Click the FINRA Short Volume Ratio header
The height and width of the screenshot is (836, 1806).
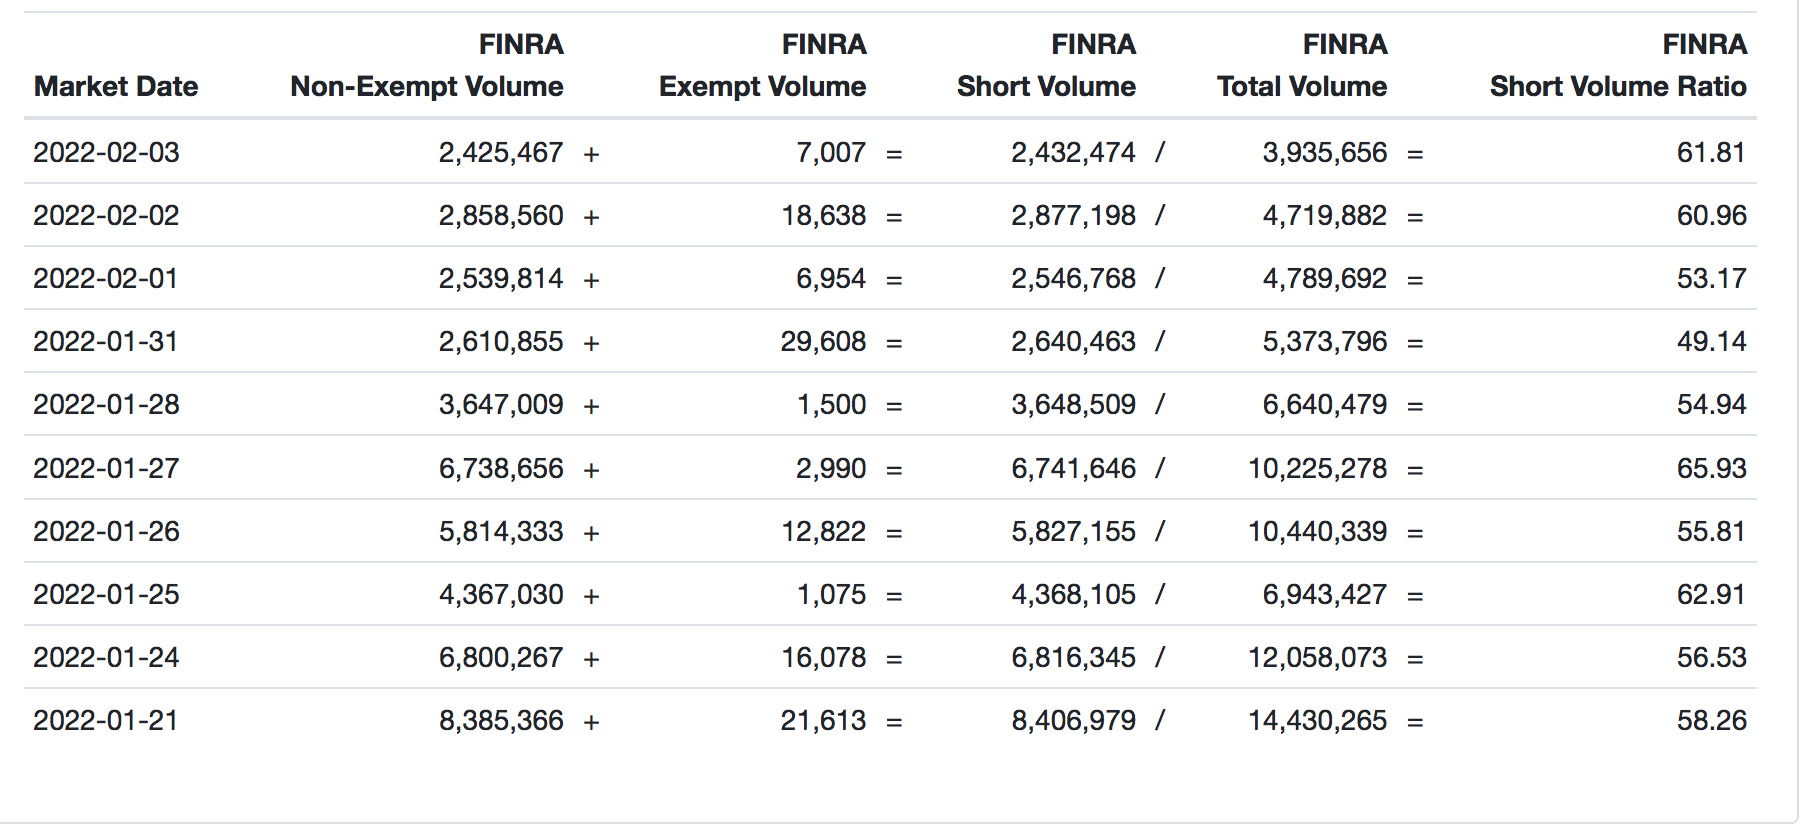1618,66
